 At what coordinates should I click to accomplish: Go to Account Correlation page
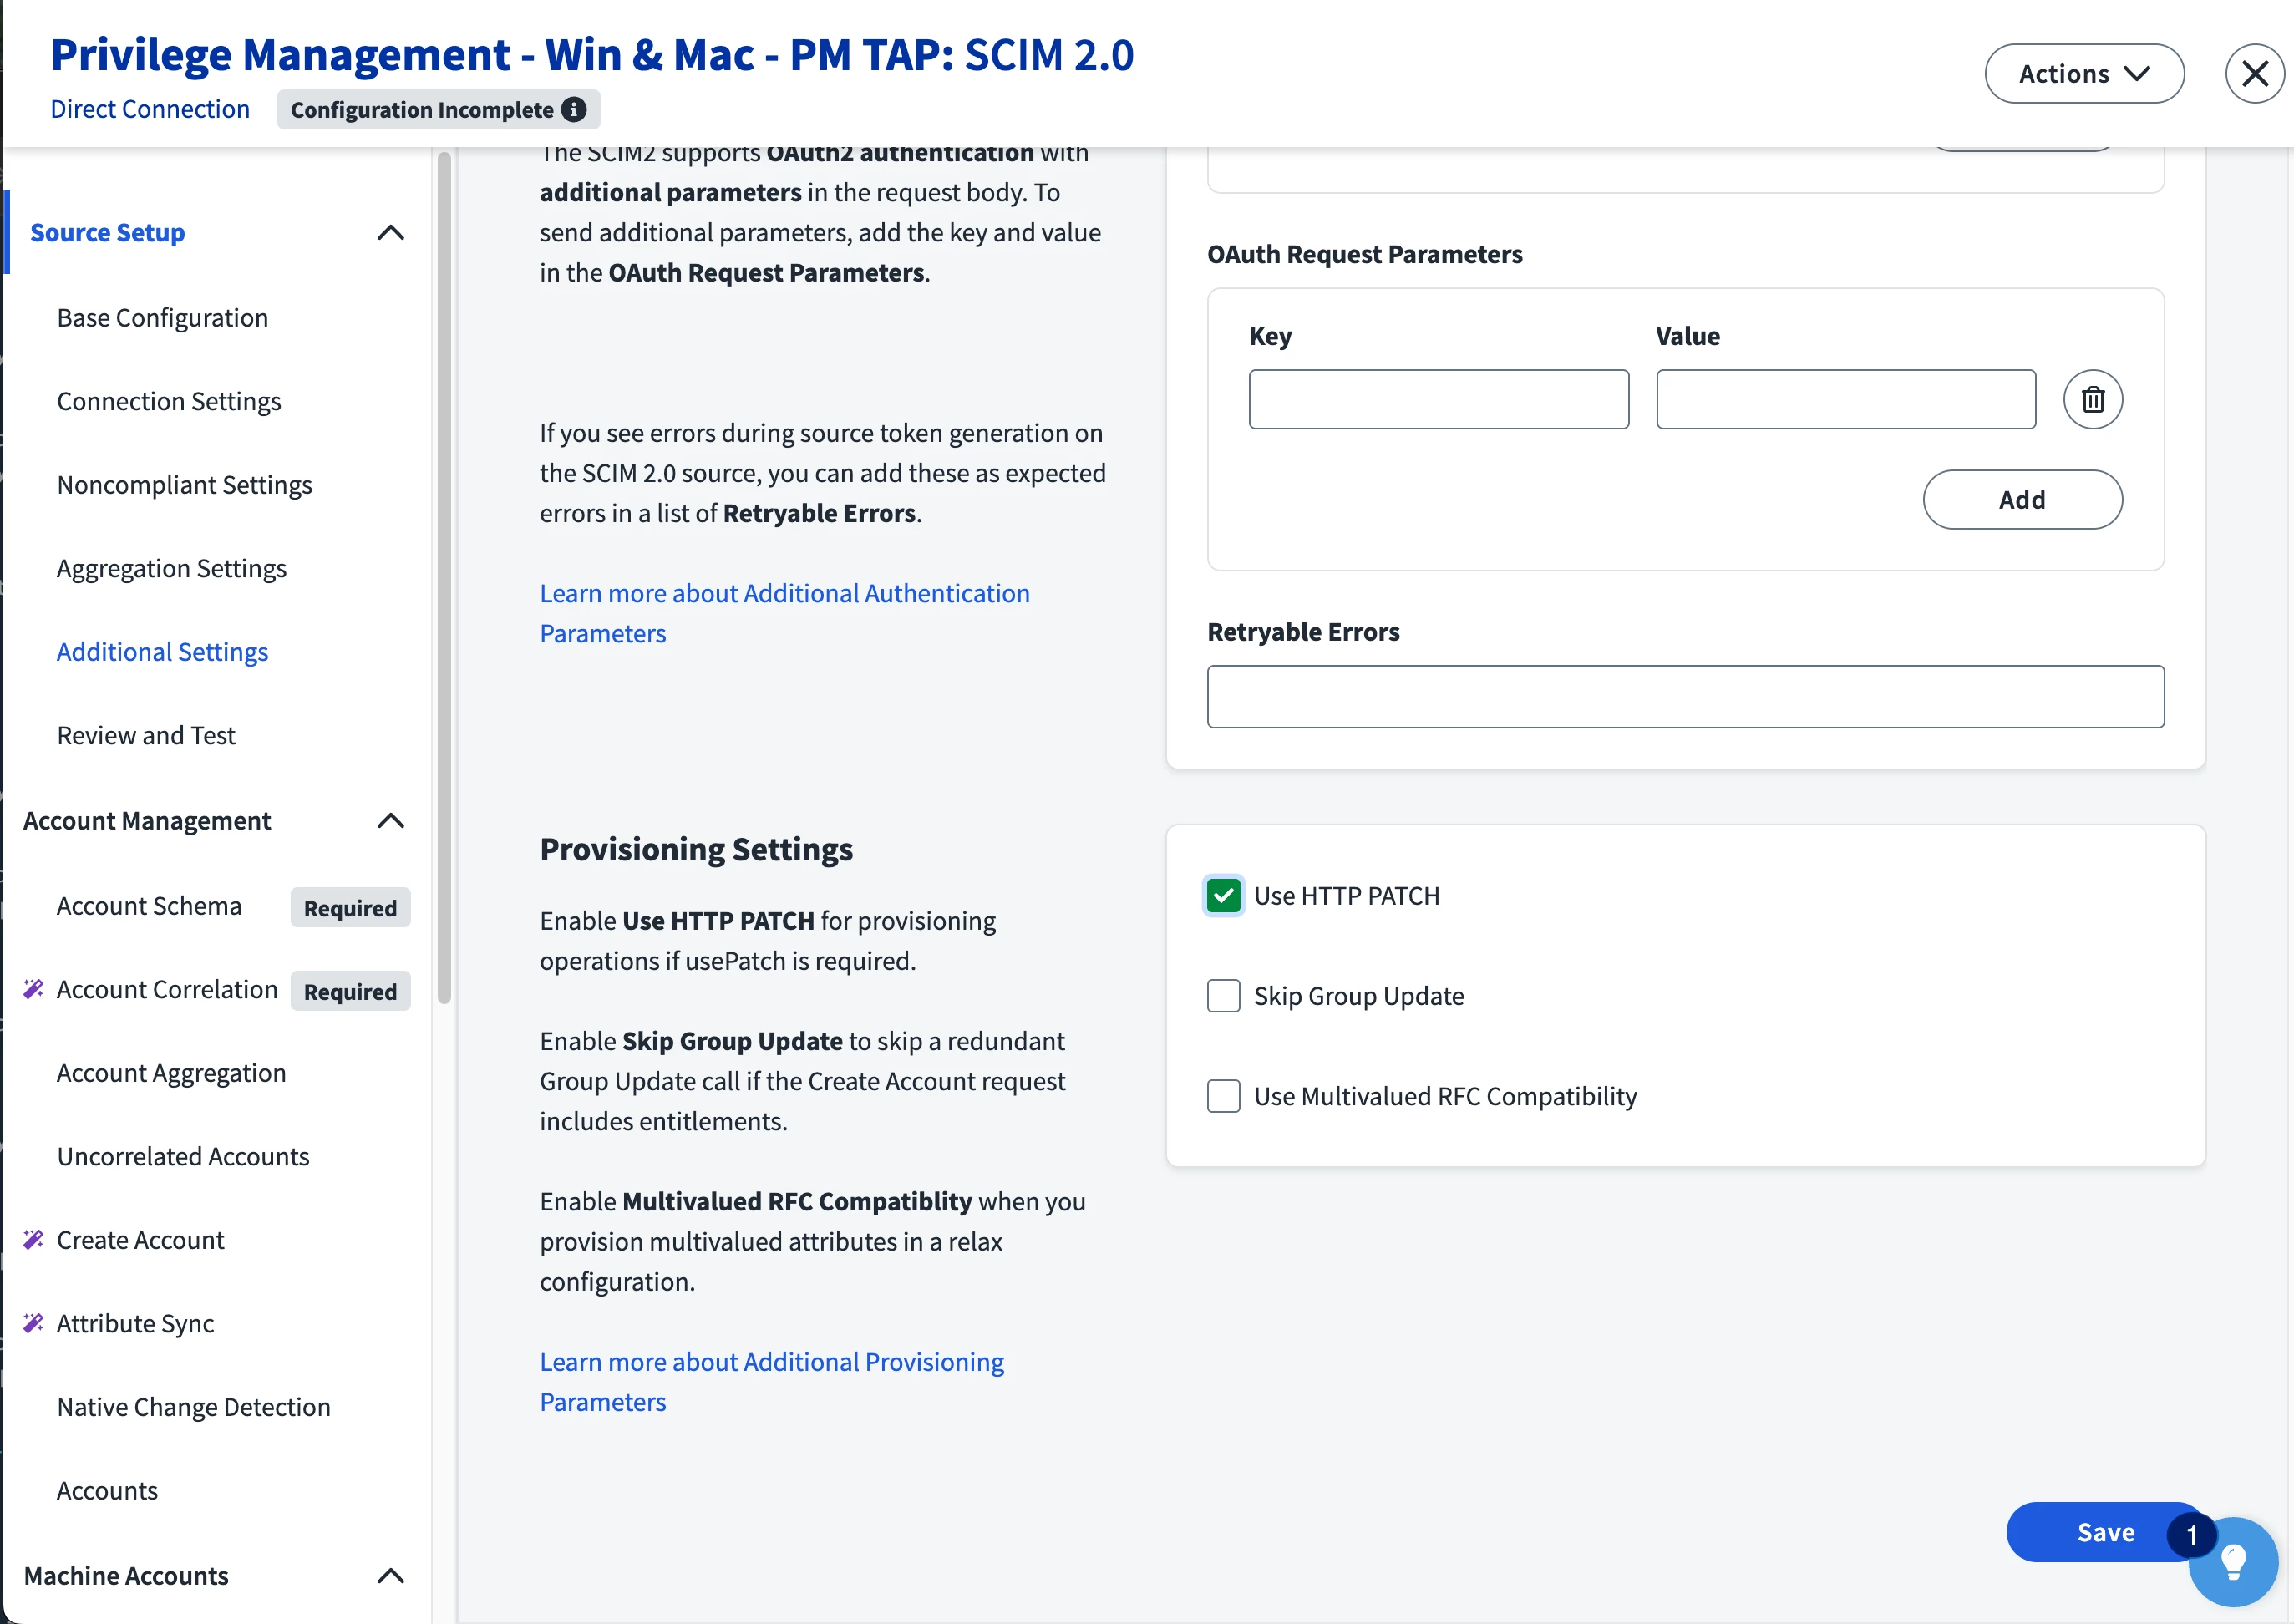pos(167,989)
